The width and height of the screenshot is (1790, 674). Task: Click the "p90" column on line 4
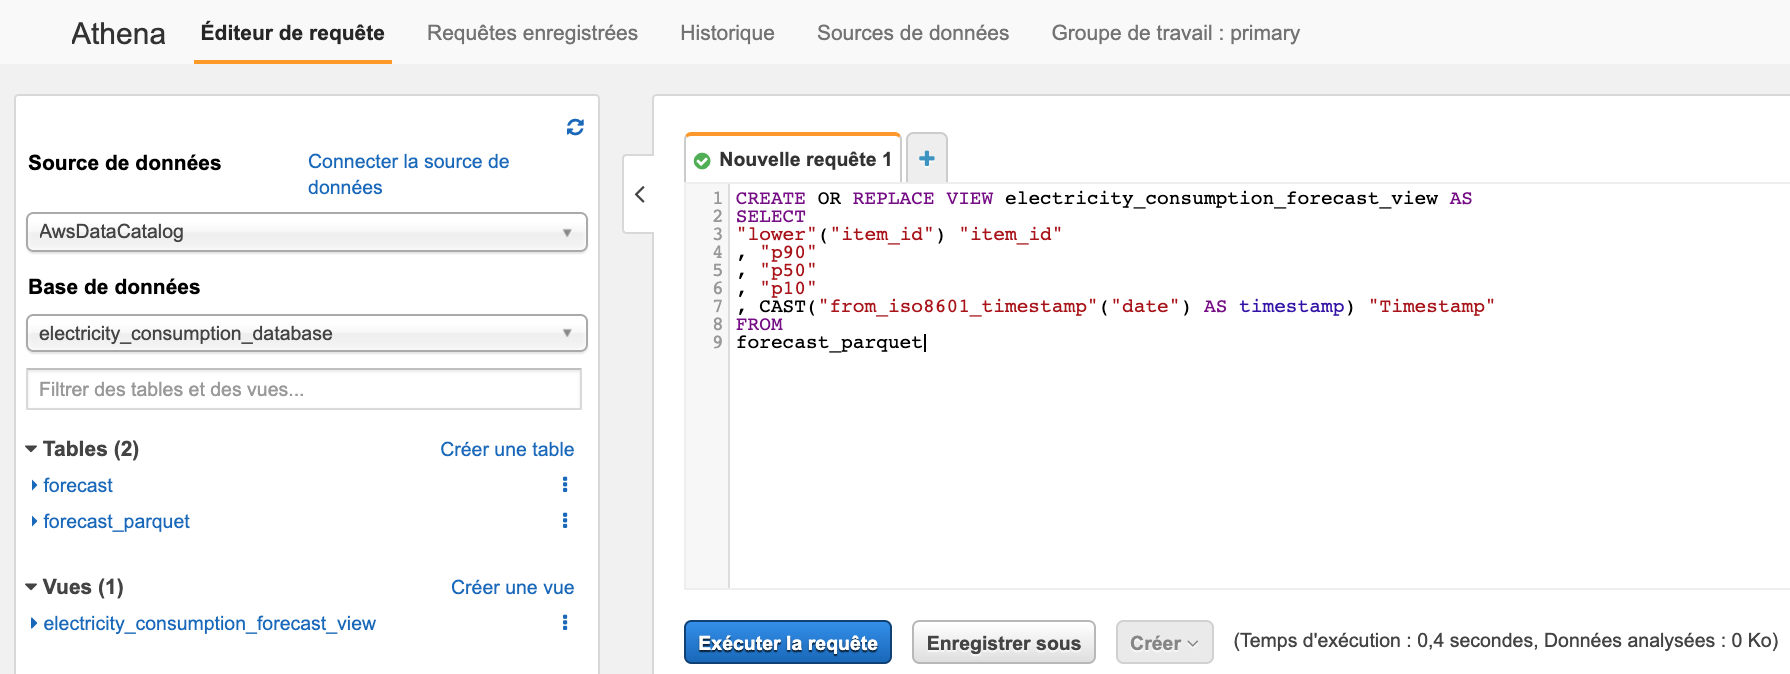tap(788, 252)
